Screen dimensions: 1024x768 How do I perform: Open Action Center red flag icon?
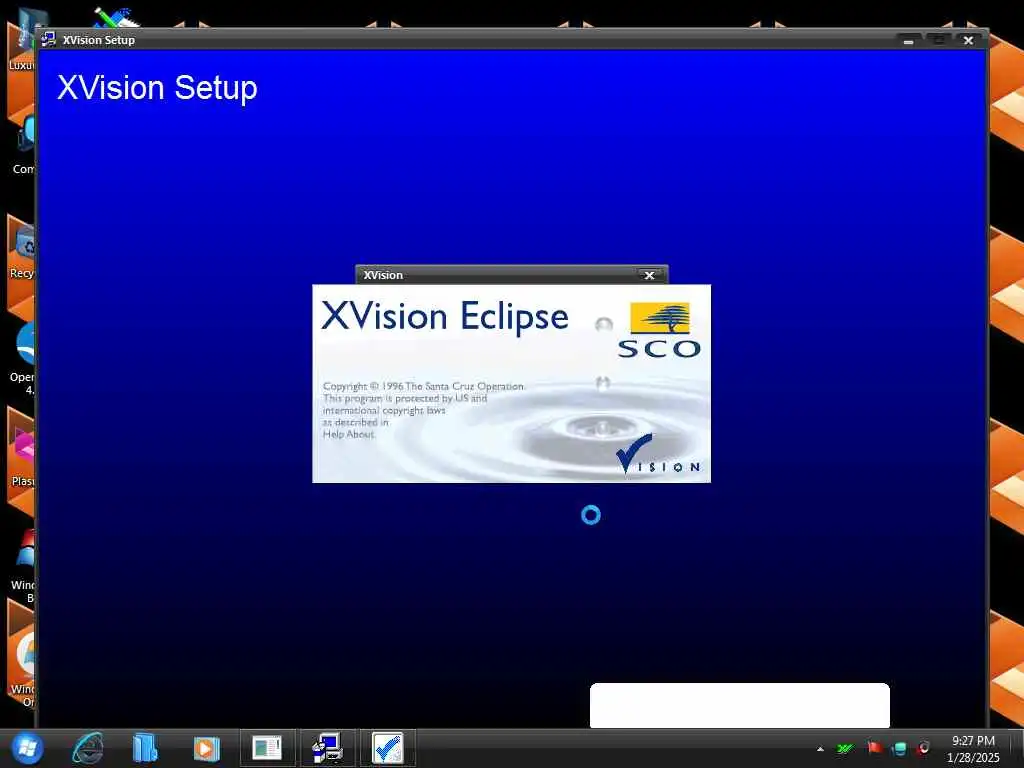874,748
